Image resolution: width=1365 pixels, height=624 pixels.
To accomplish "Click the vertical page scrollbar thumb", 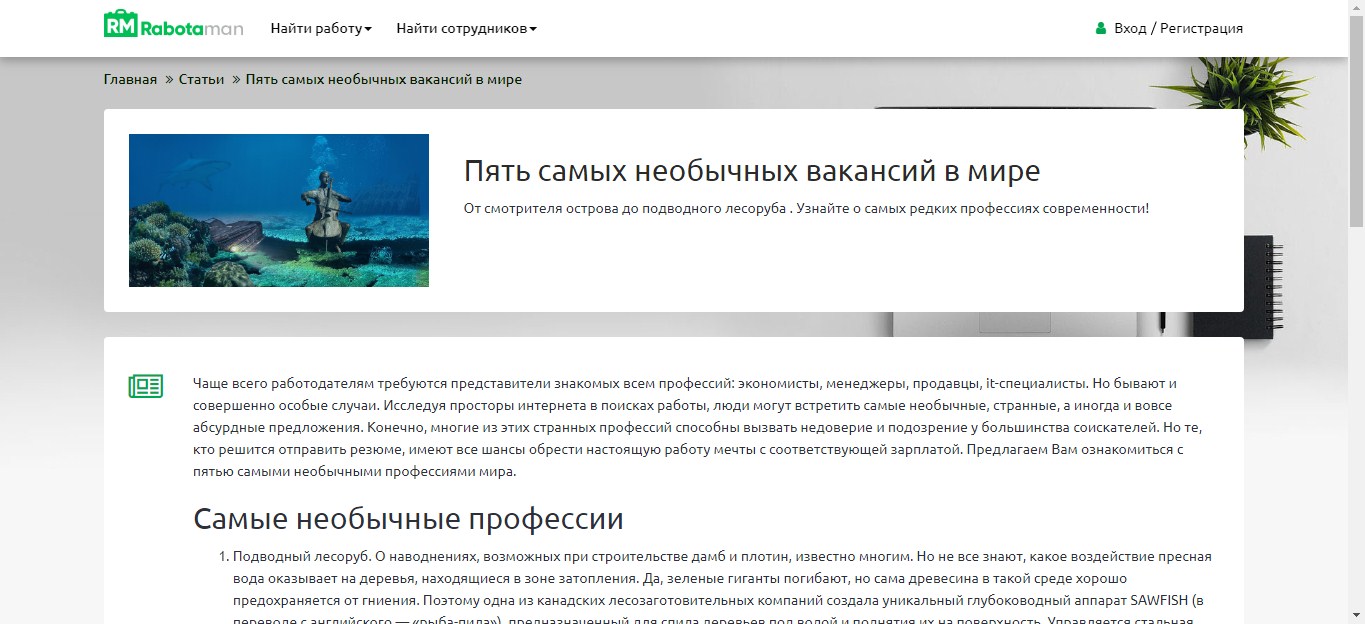I will click(1356, 120).
